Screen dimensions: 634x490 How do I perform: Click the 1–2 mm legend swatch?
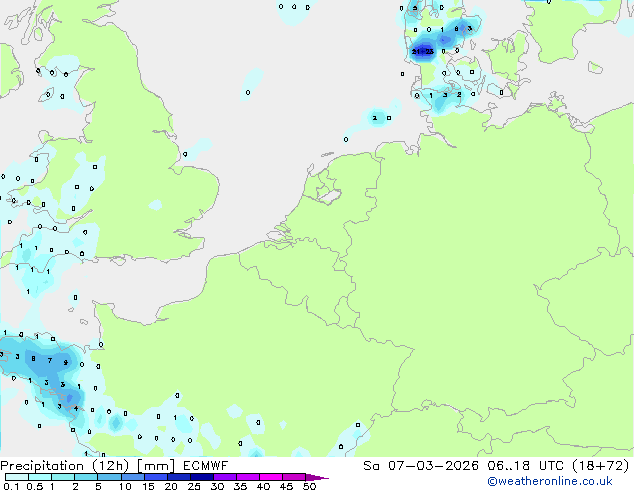tap(63, 477)
